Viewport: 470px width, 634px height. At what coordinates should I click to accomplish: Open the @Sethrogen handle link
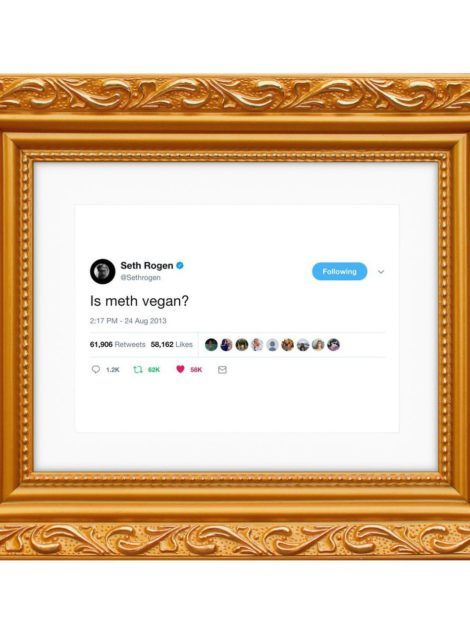140,277
